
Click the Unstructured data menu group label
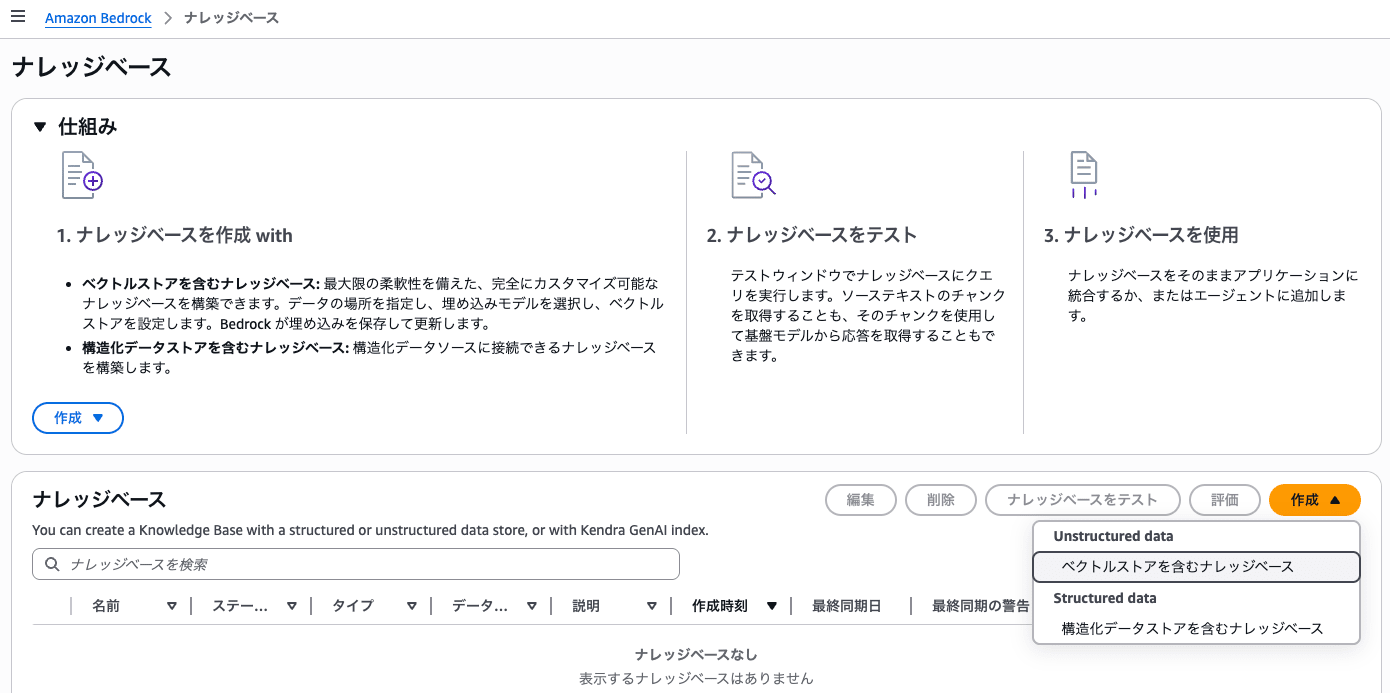point(1113,536)
